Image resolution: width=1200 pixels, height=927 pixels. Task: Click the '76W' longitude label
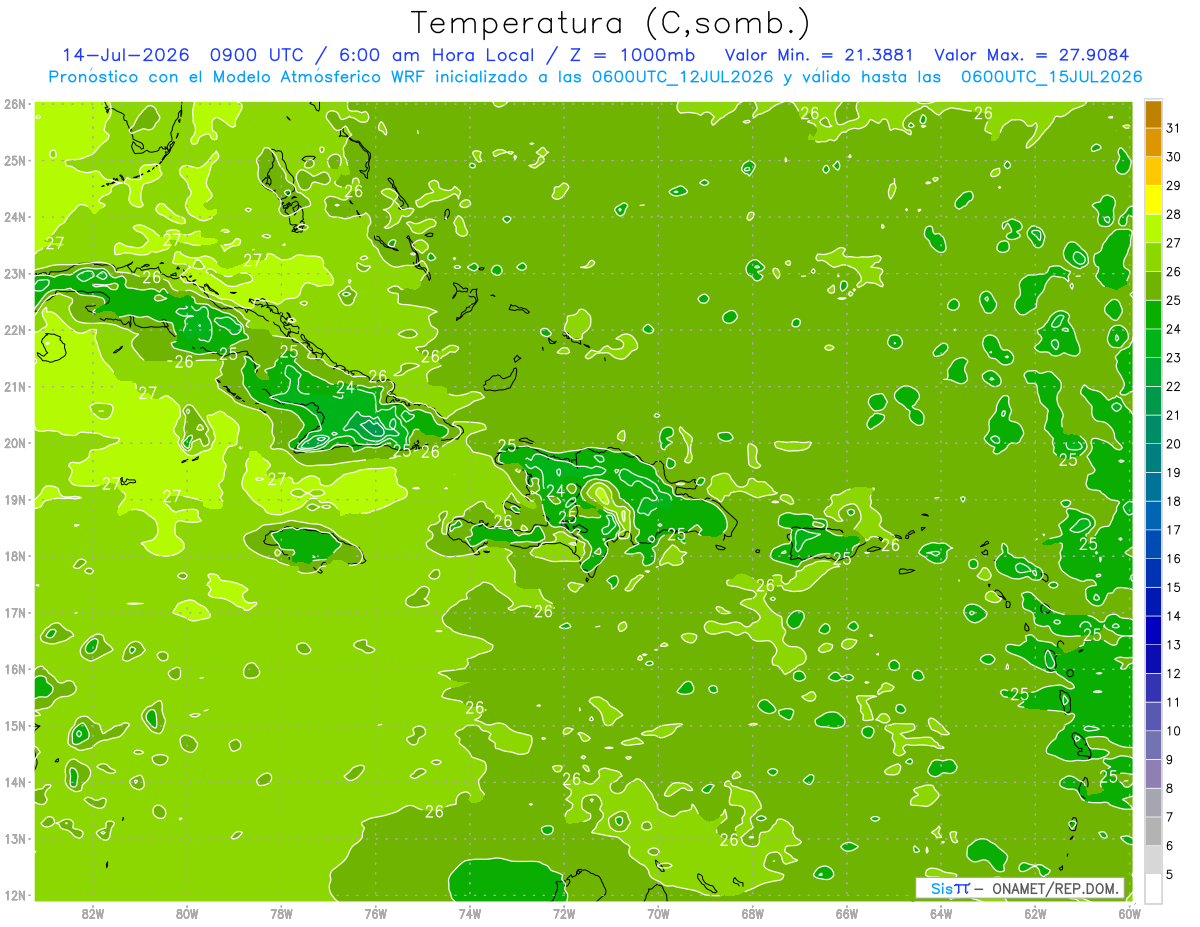pyautogui.click(x=375, y=913)
